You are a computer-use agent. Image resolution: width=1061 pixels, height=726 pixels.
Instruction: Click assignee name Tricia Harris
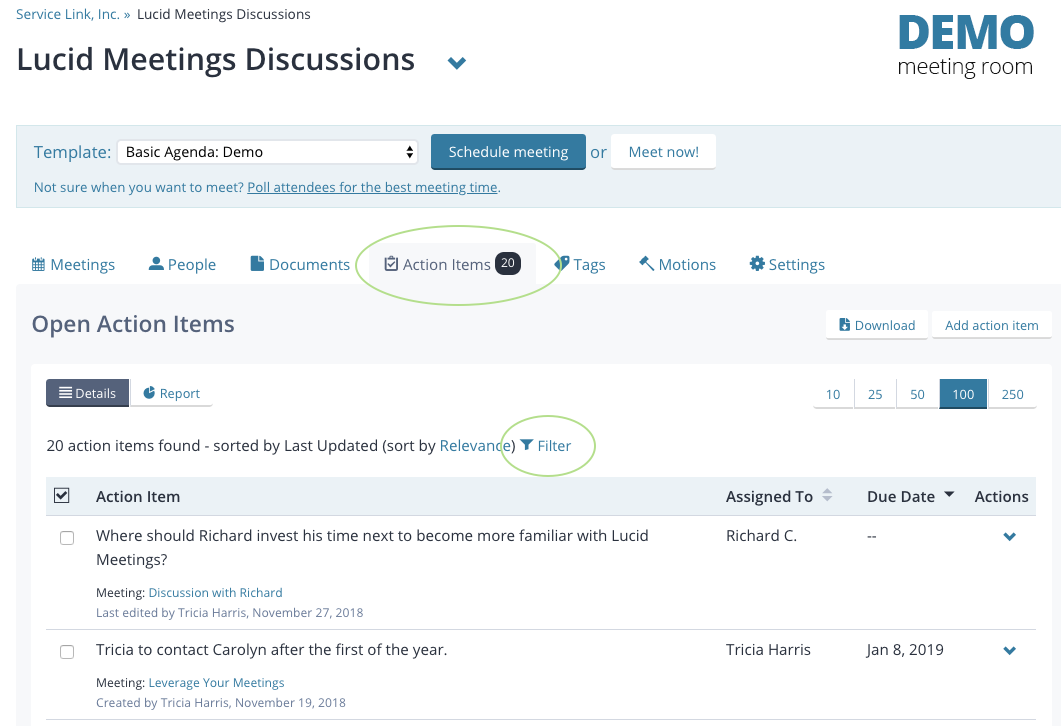click(768, 650)
